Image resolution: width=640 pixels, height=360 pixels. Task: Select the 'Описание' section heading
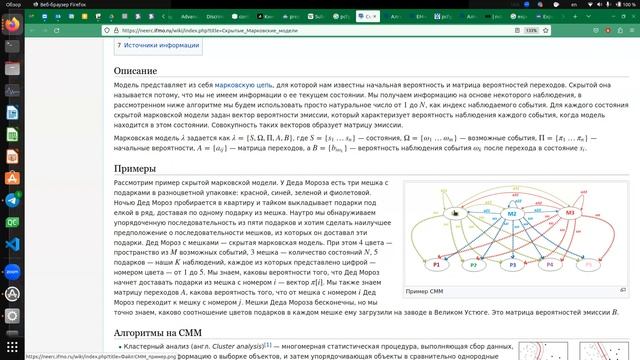(135, 71)
